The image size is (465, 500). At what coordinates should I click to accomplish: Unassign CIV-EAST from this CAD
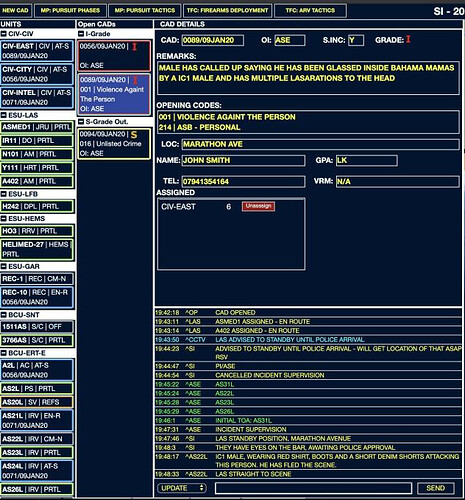tap(258, 206)
